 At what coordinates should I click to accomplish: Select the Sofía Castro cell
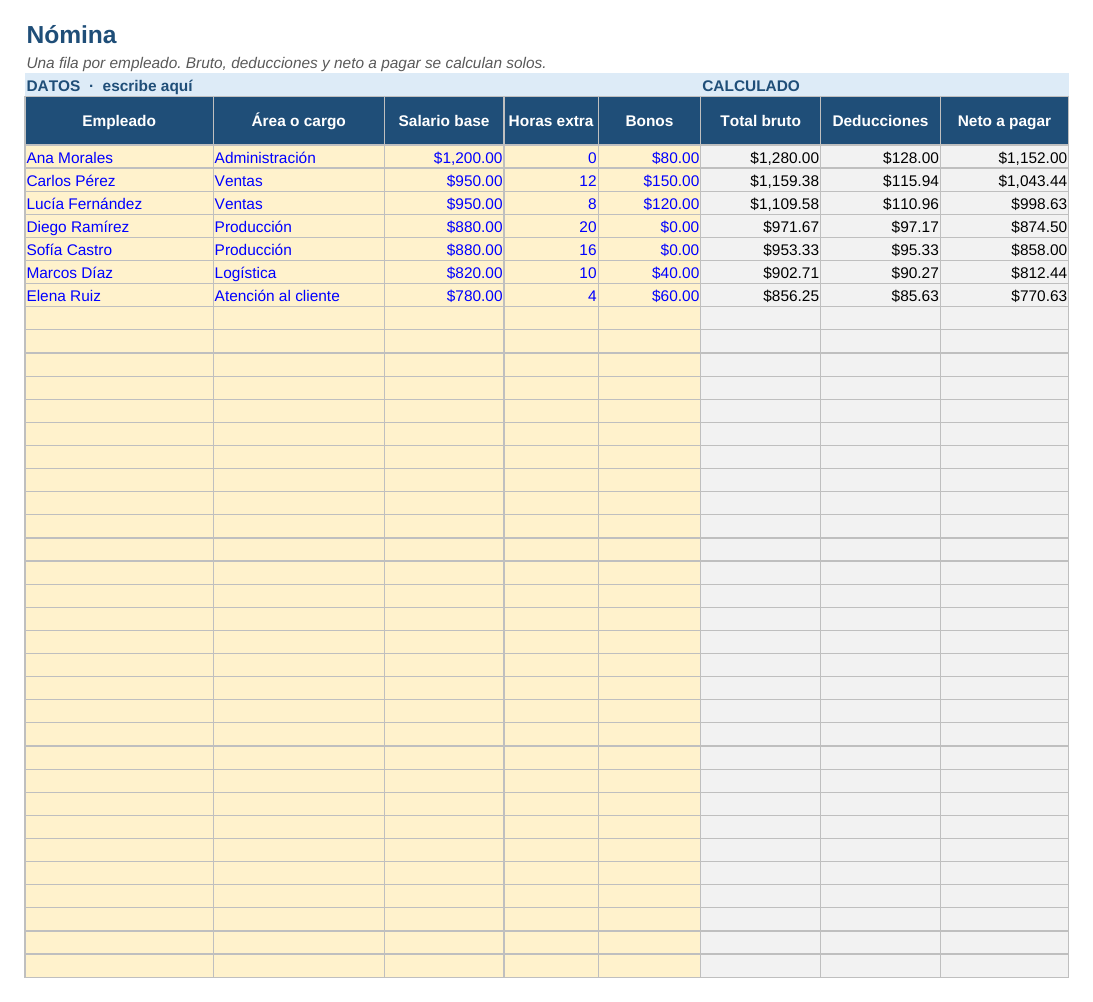(x=119, y=250)
